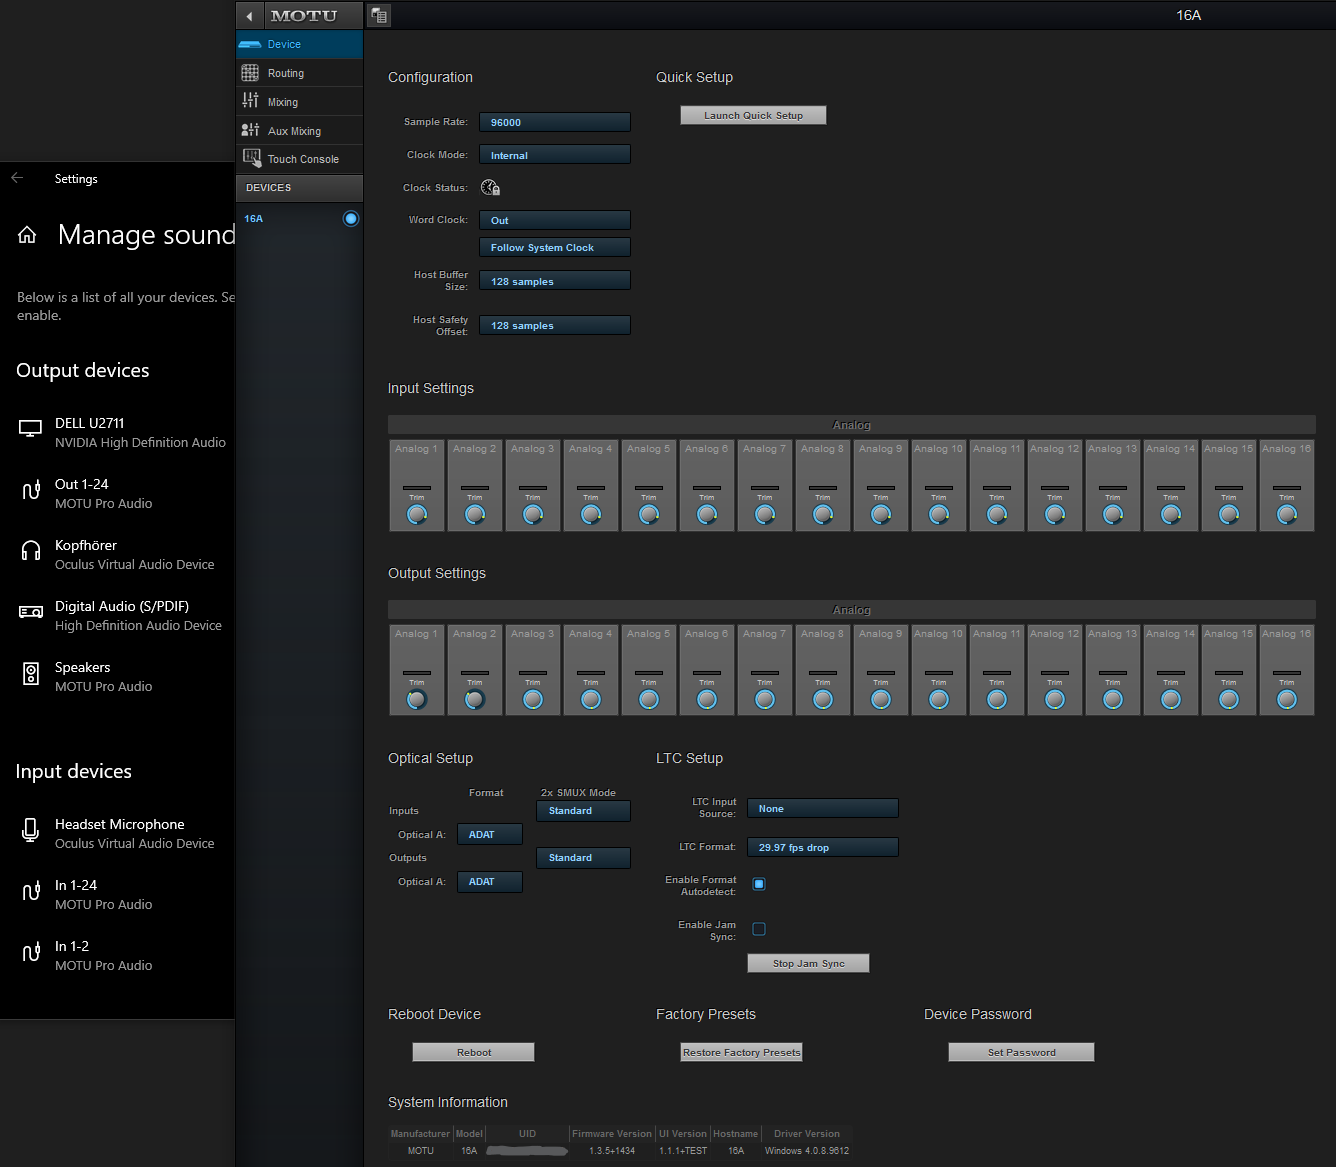Screen dimensions: 1336x1167
Task: Open Outputs 2x SMUX Mode Standard dropdown
Action: click(583, 858)
